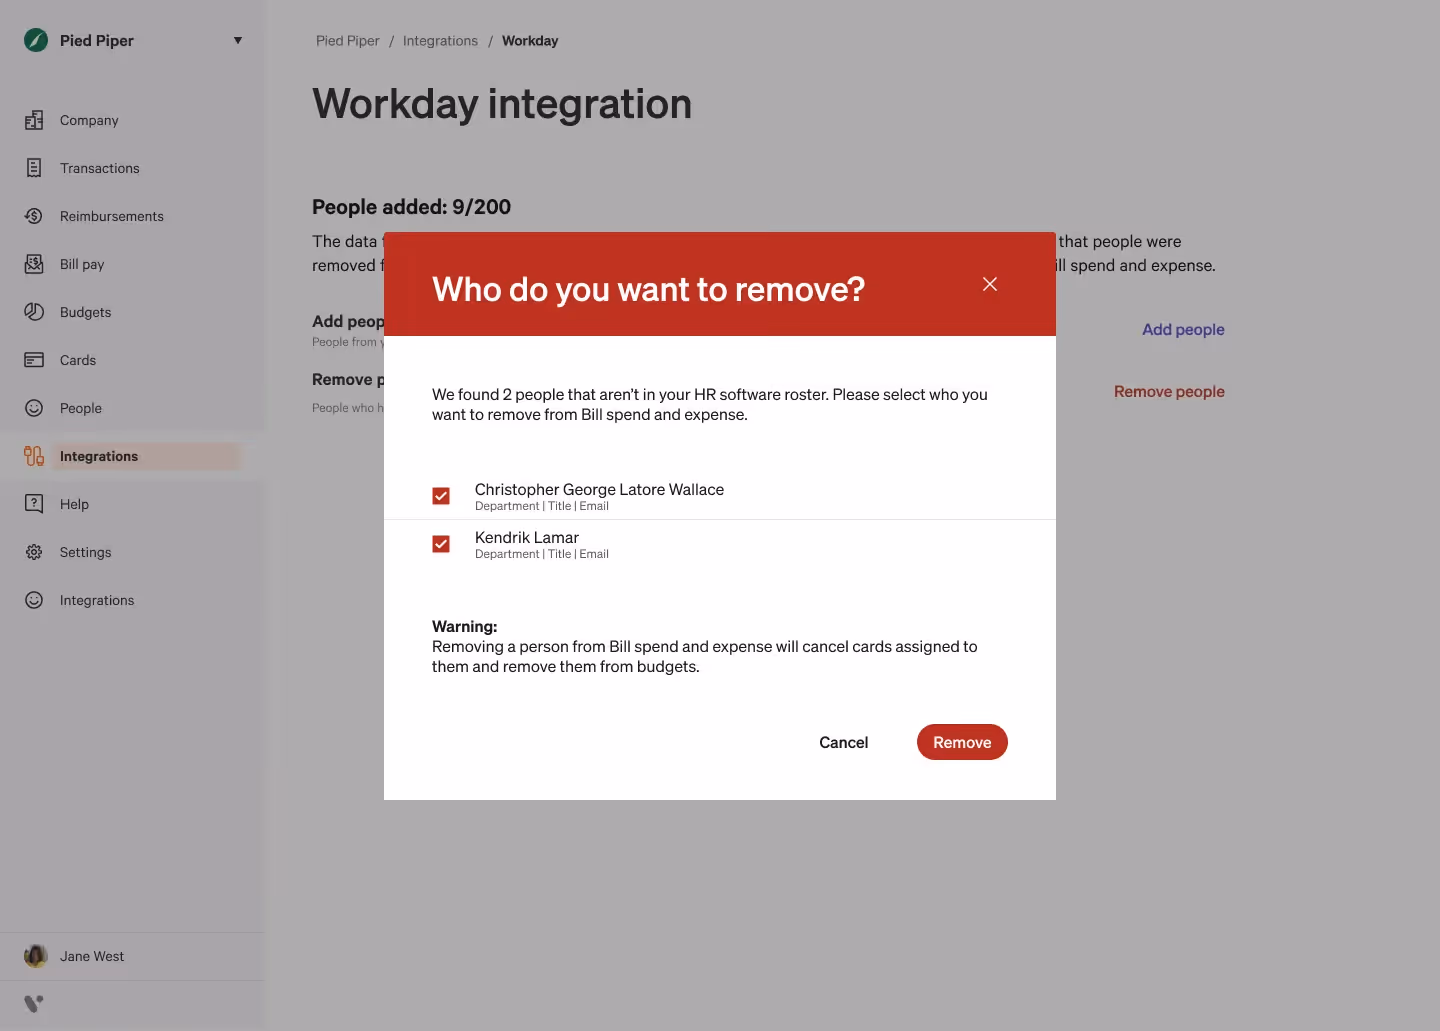1440x1031 pixels.
Task: Click Jane West's avatar photo
Action: [36, 956]
